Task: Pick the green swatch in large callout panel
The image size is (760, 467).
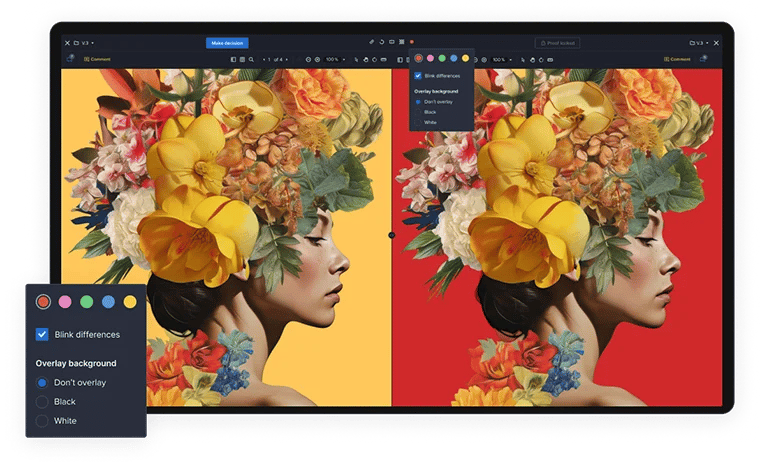Action: click(86, 301)
